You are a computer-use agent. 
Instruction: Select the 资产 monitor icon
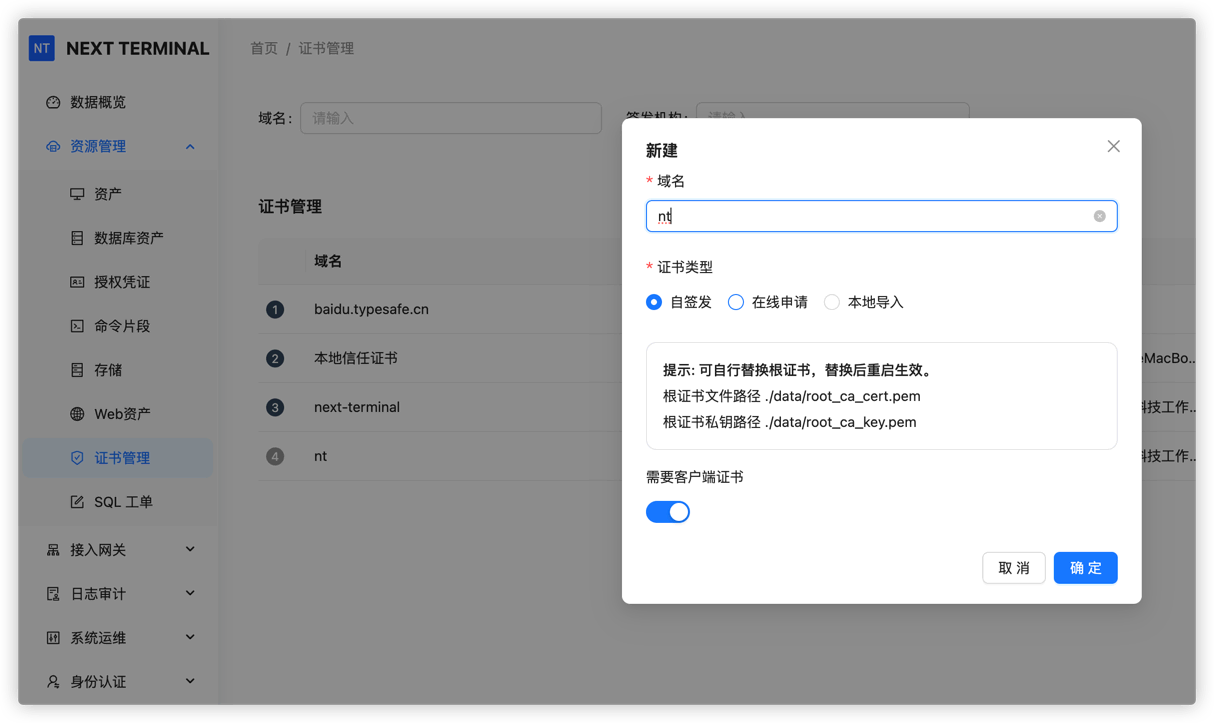[77, 193]
